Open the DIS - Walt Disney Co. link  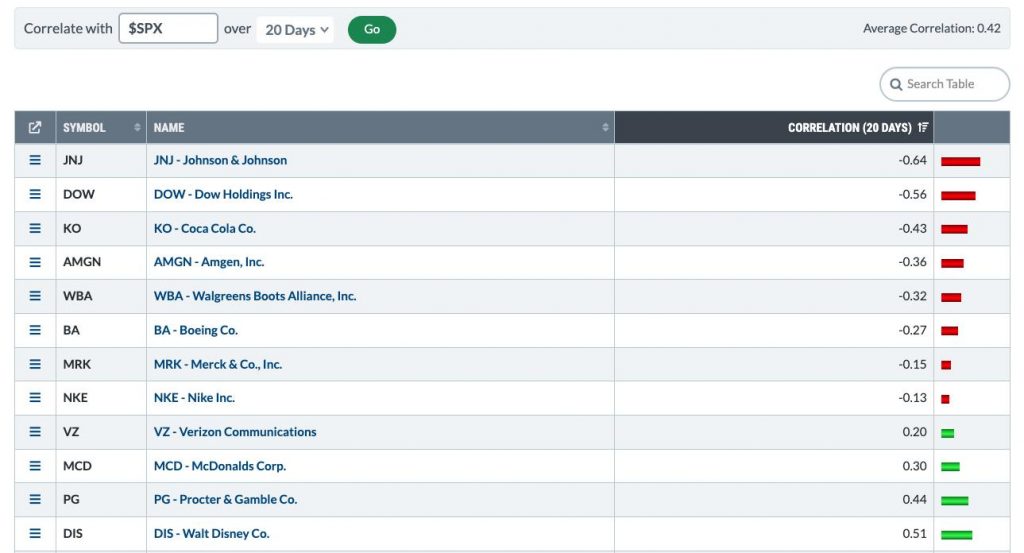[x=211, y=533]
